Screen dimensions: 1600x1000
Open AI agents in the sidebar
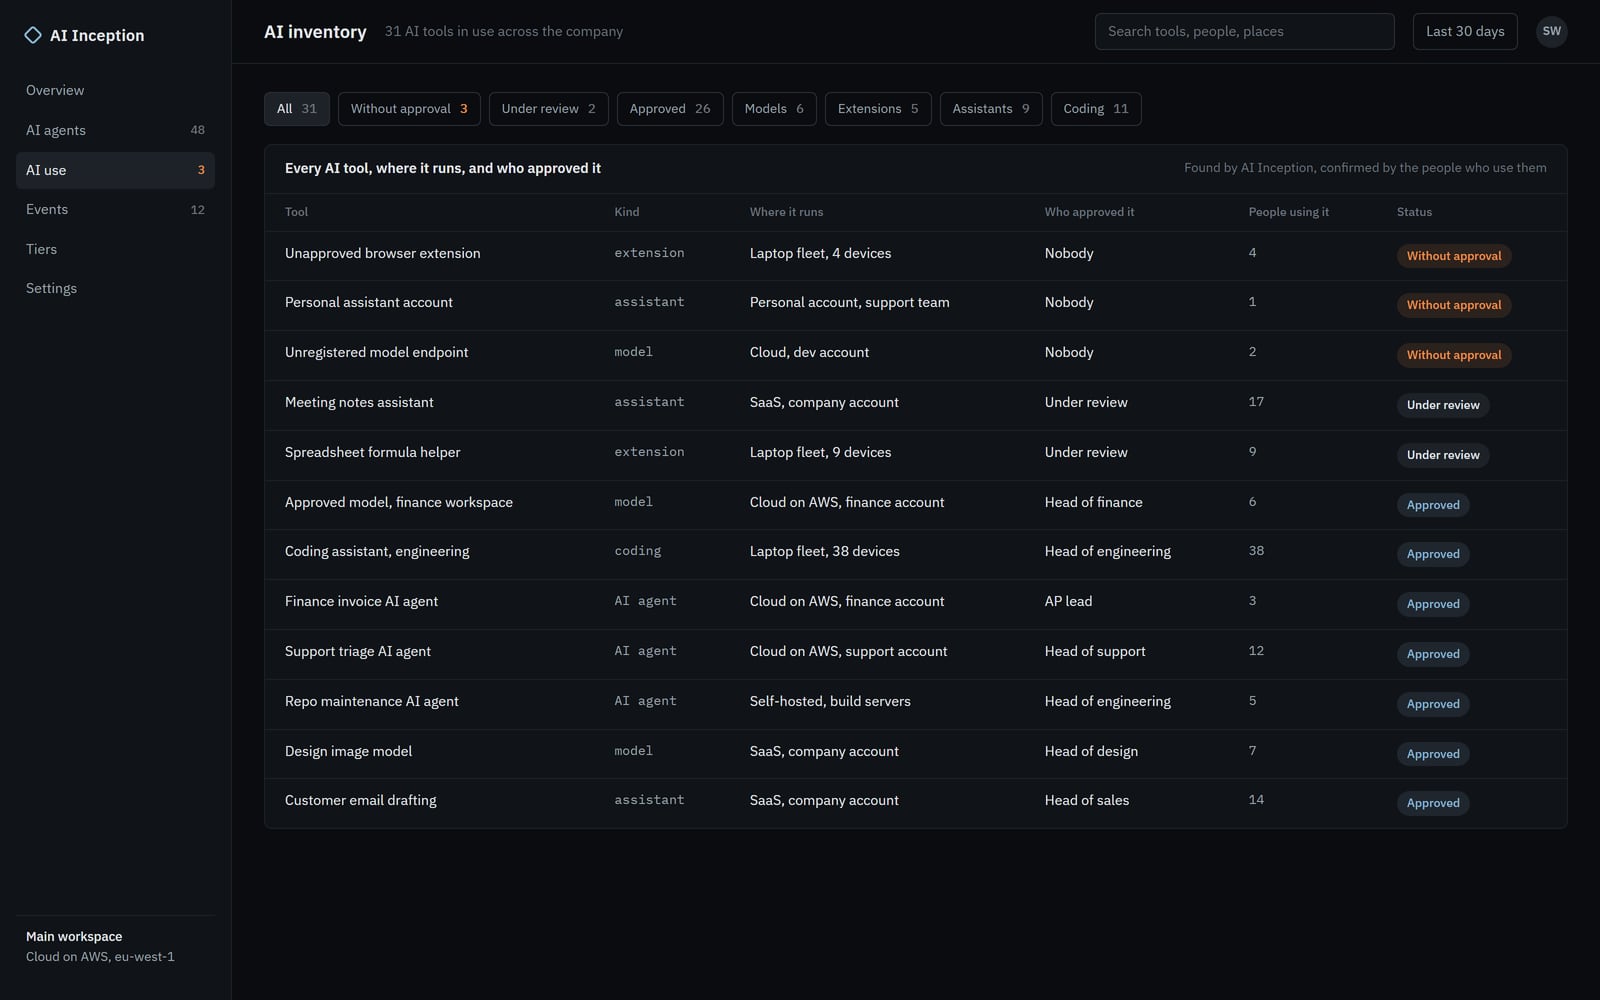pos(115,130)
